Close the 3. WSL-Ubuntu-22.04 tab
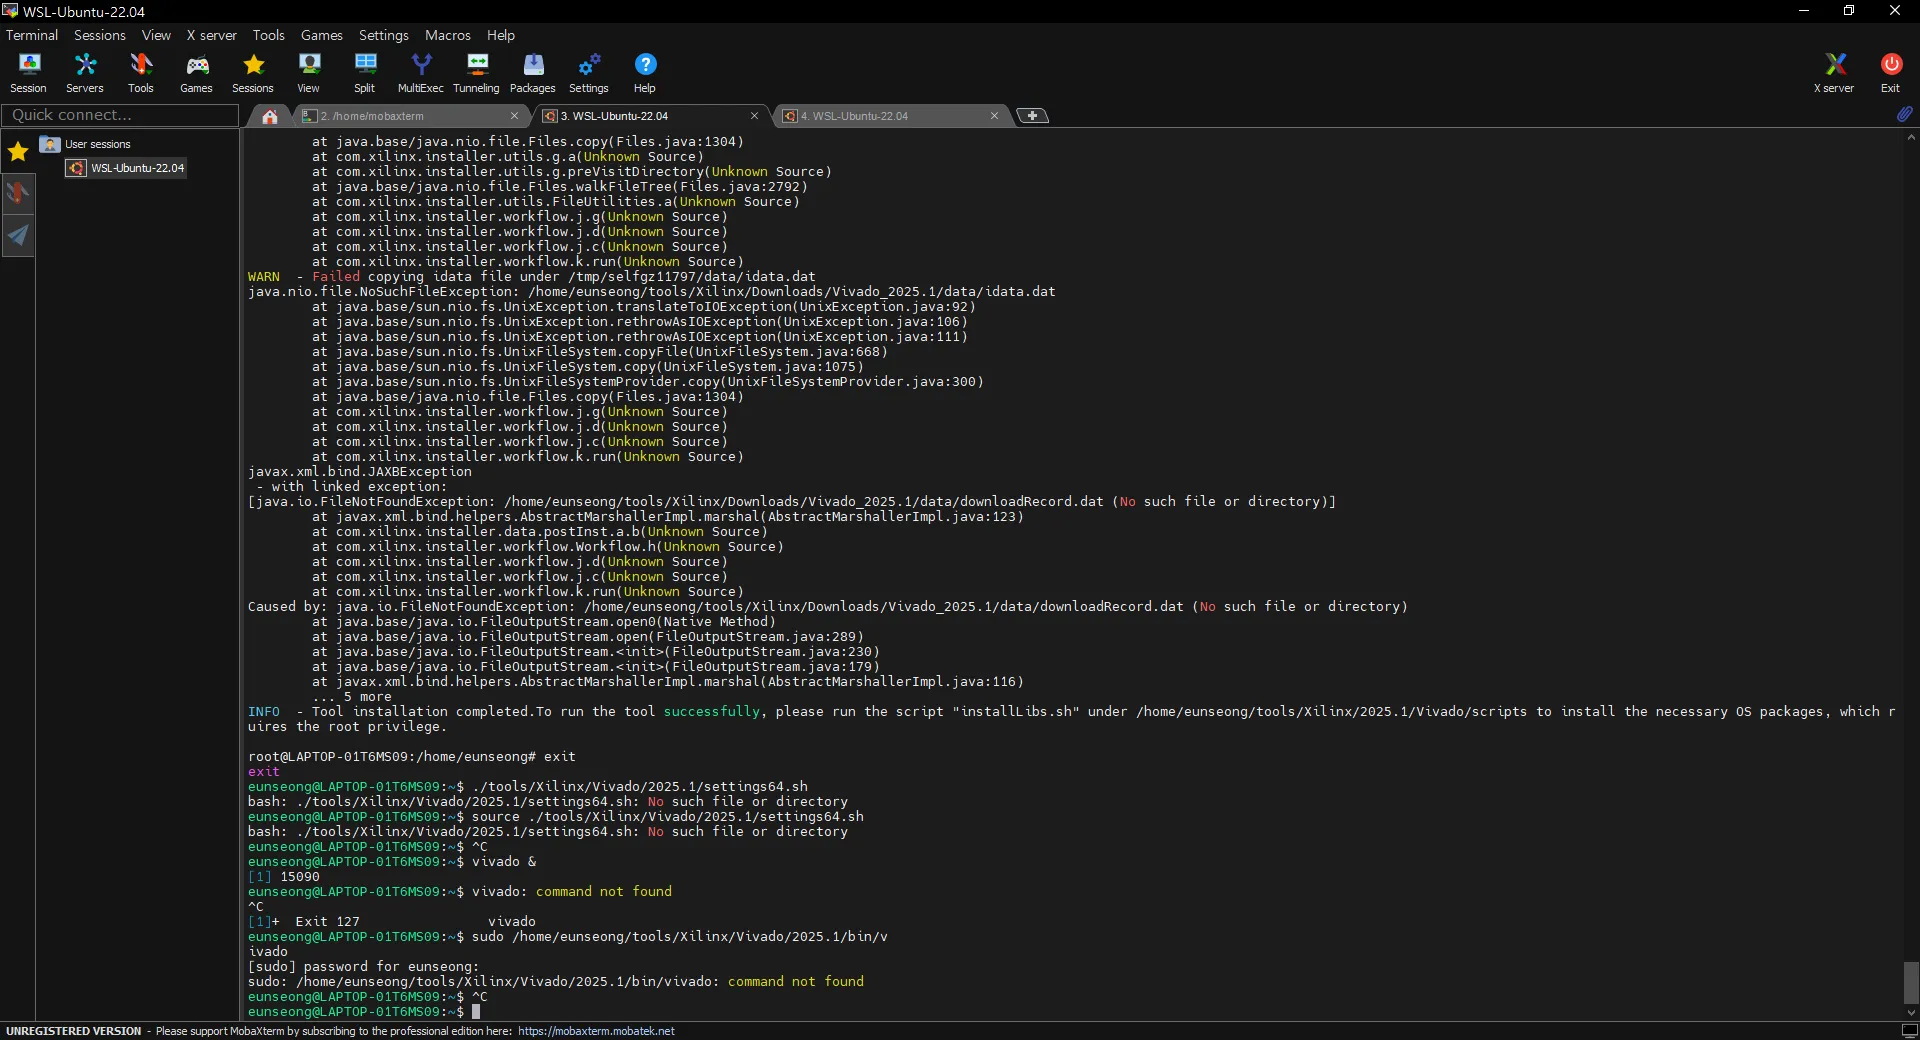The width and height of the screenshot is (1920, 1040). 754,116
